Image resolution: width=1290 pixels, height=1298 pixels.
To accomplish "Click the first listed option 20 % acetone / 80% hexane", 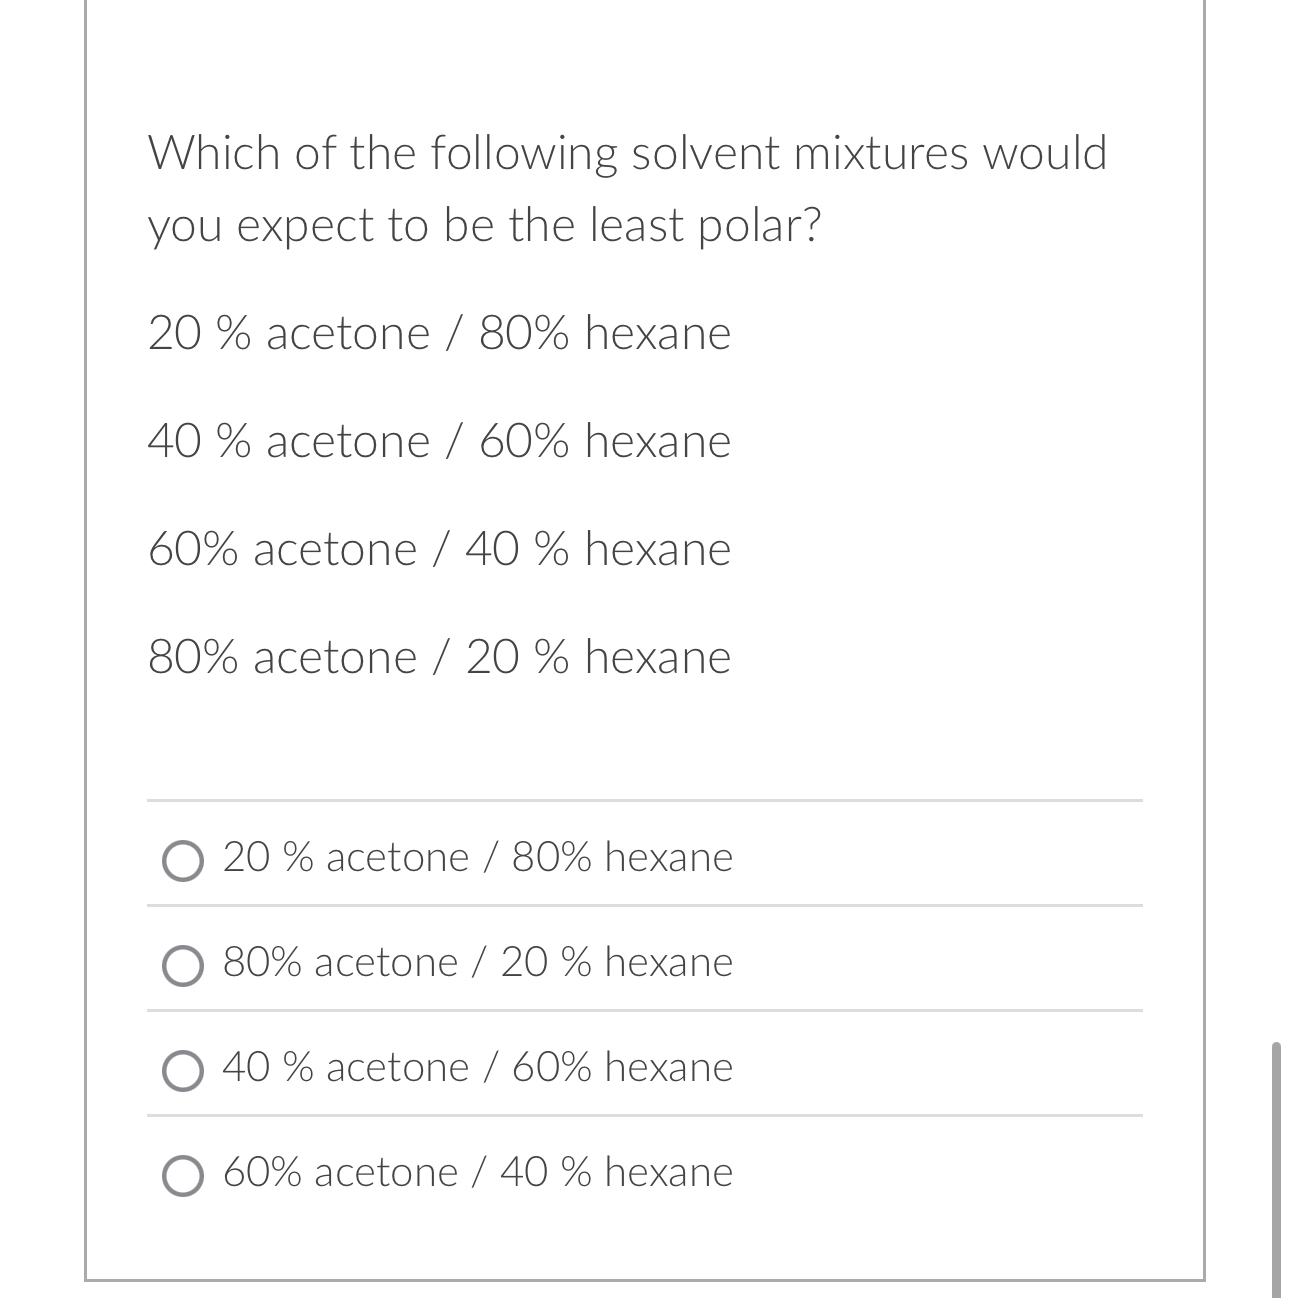I will (x=439, y=333).
